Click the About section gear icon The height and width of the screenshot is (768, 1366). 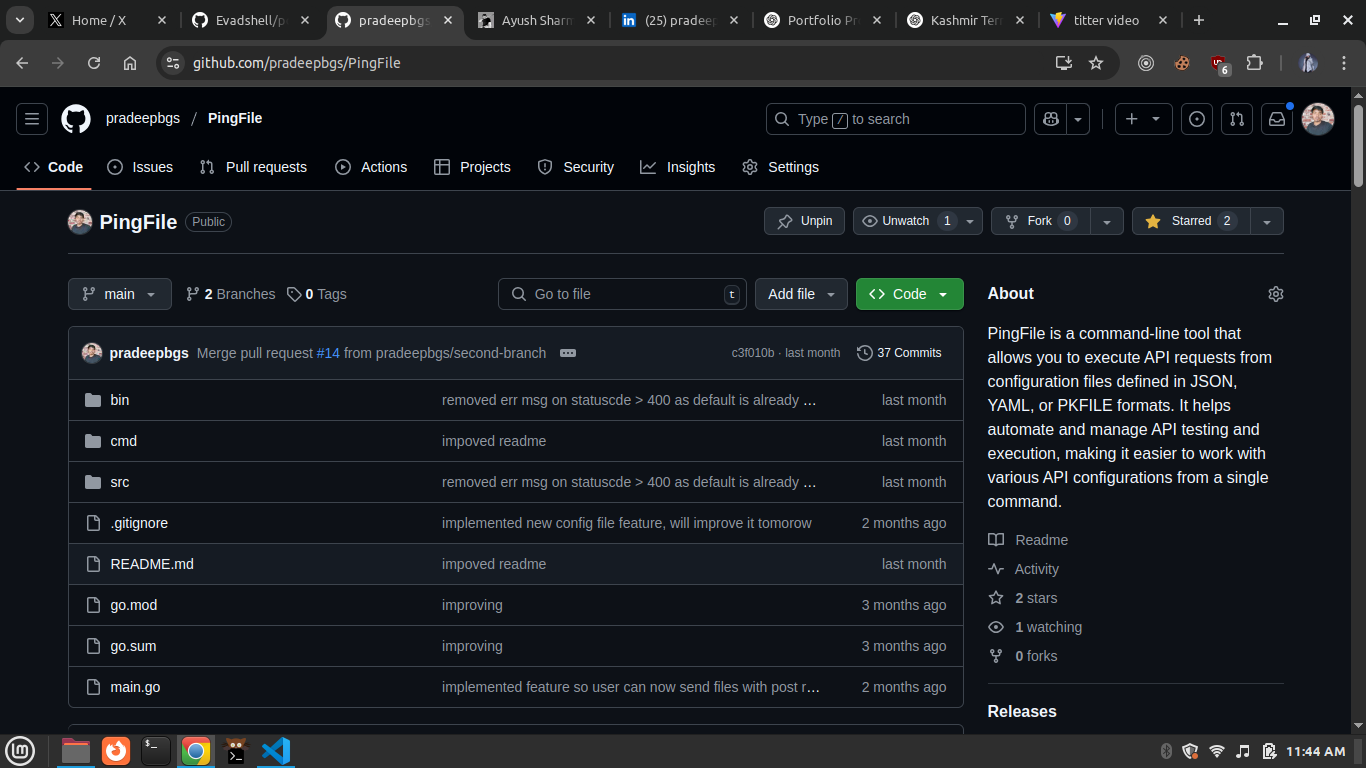click(1275, 294)
